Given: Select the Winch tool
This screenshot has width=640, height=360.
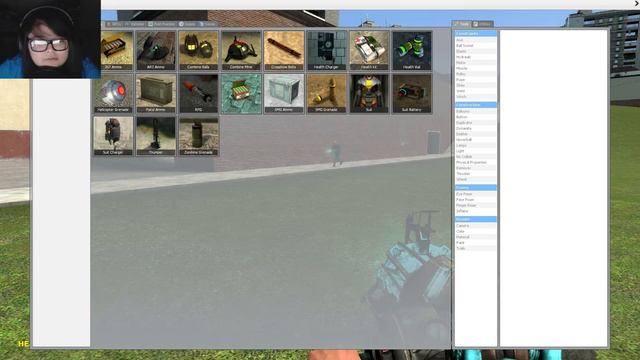Looking at the screenshot, I should click(476, 97).
